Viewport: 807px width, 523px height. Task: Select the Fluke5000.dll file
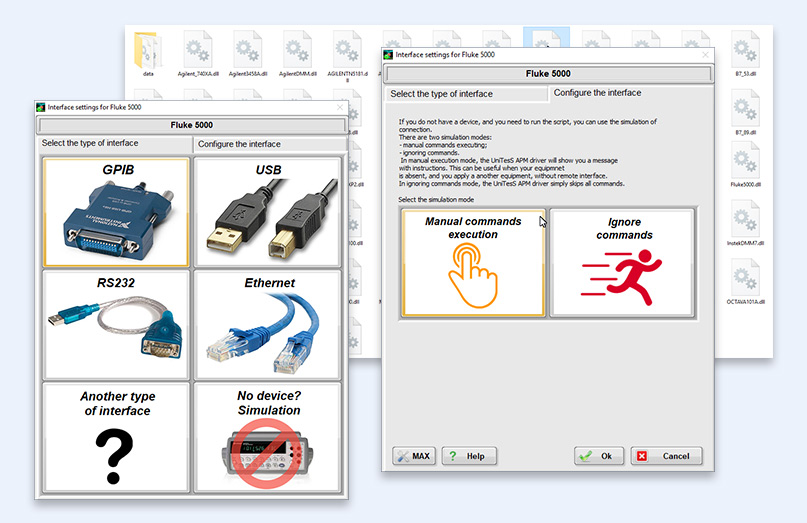coord(746,165)
